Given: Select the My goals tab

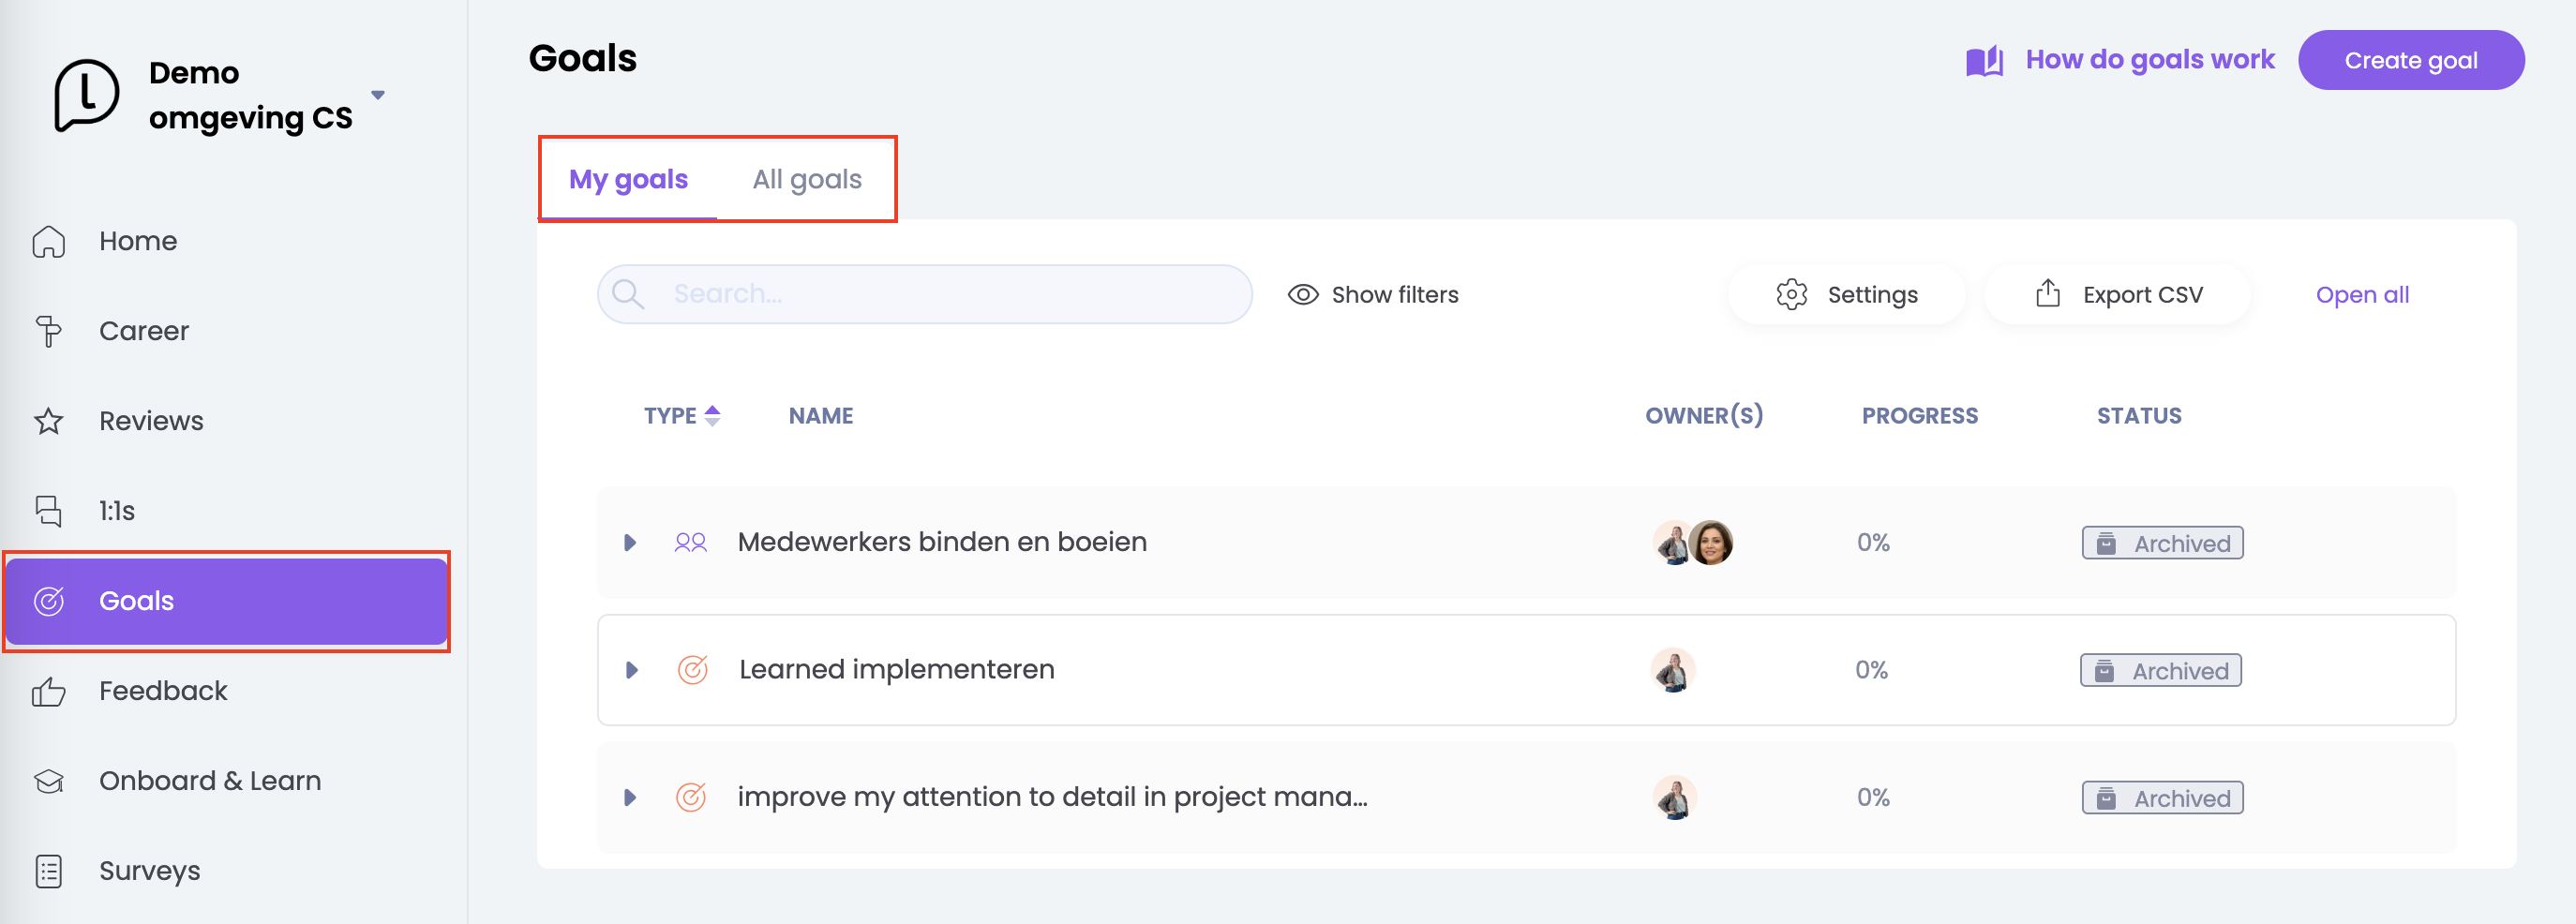Looking at the screenshot, I should click(628, 180).
